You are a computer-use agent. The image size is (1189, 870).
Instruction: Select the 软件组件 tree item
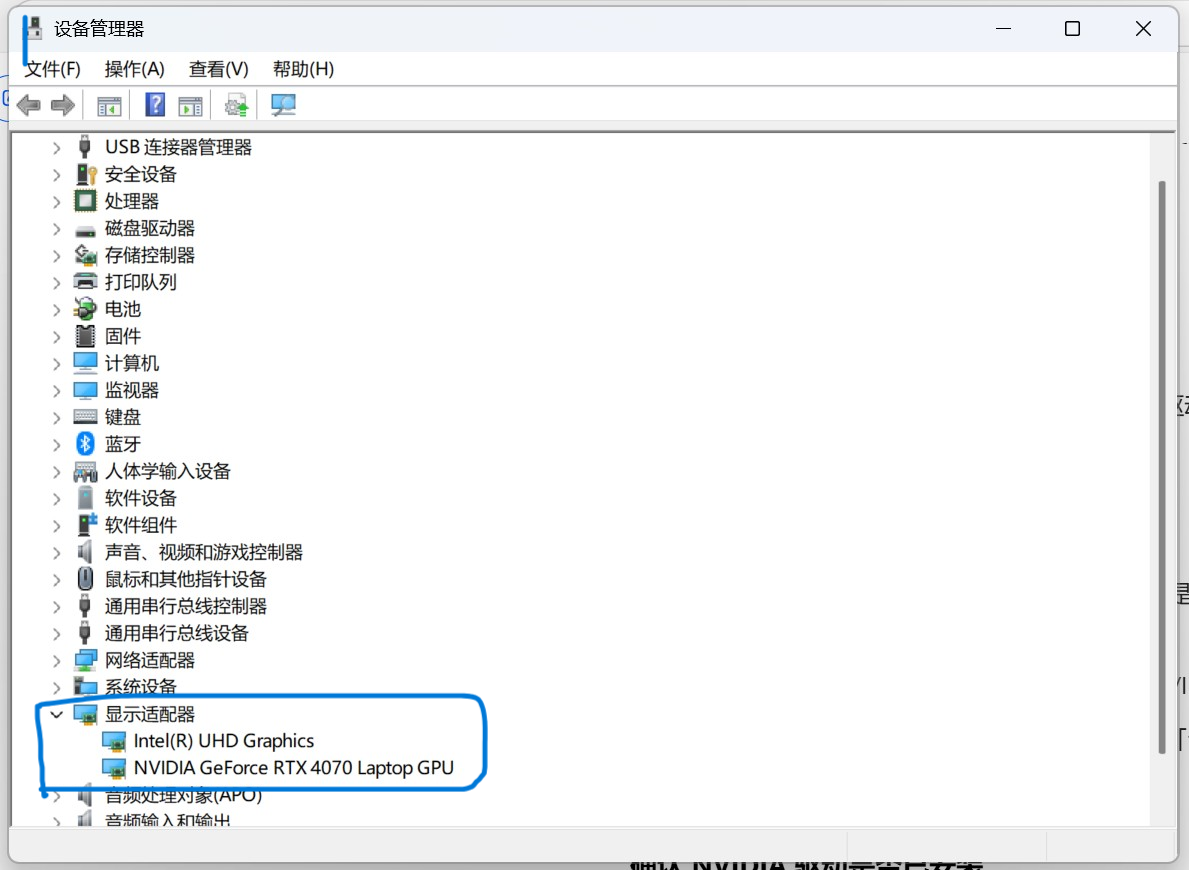pyautogui.click(x=140, y=525)
